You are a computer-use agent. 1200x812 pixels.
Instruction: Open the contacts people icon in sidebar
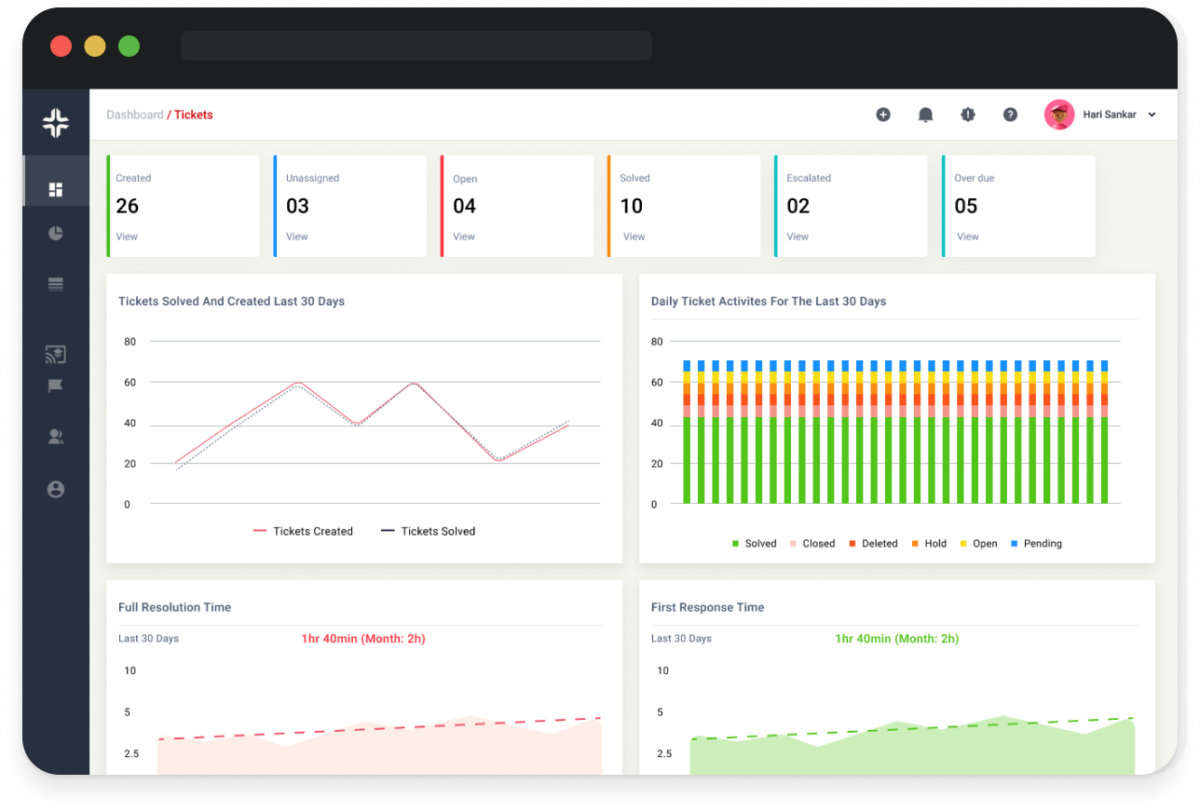coord(56,436)
